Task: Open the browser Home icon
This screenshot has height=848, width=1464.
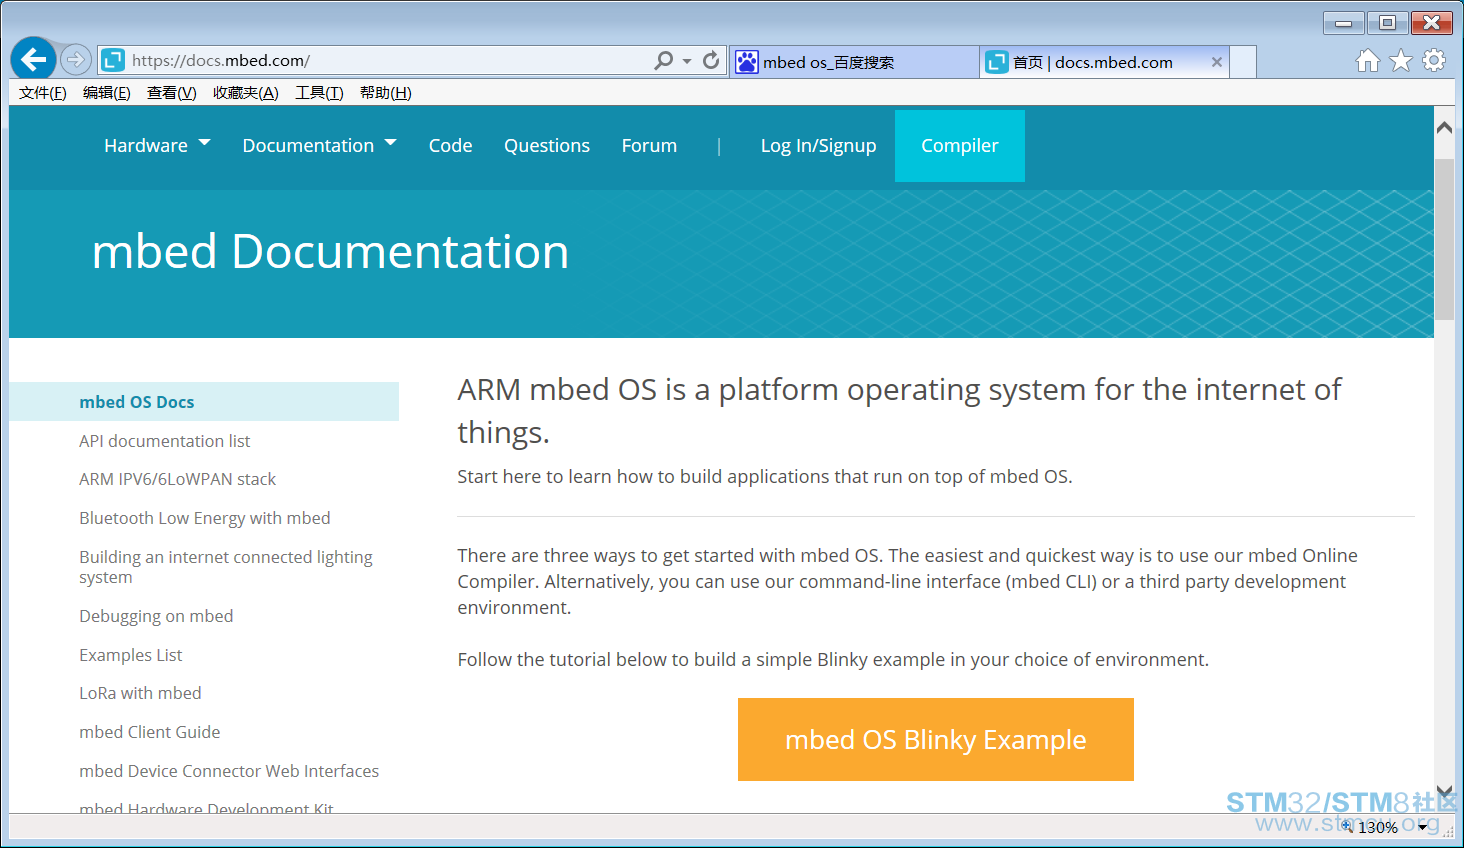Action: (x=1367, y=61)
